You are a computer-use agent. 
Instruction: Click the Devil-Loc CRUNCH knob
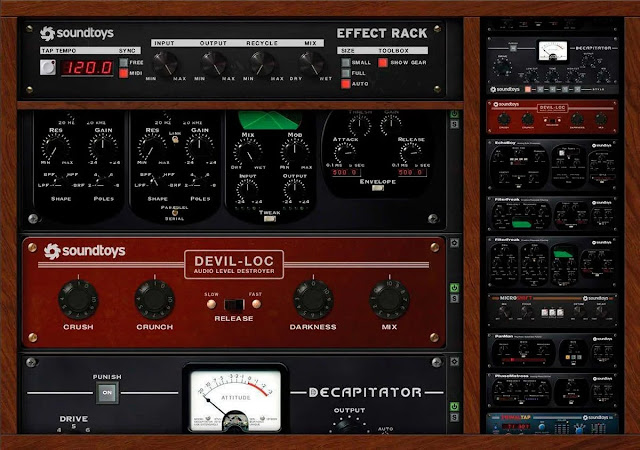click(155, 299)
